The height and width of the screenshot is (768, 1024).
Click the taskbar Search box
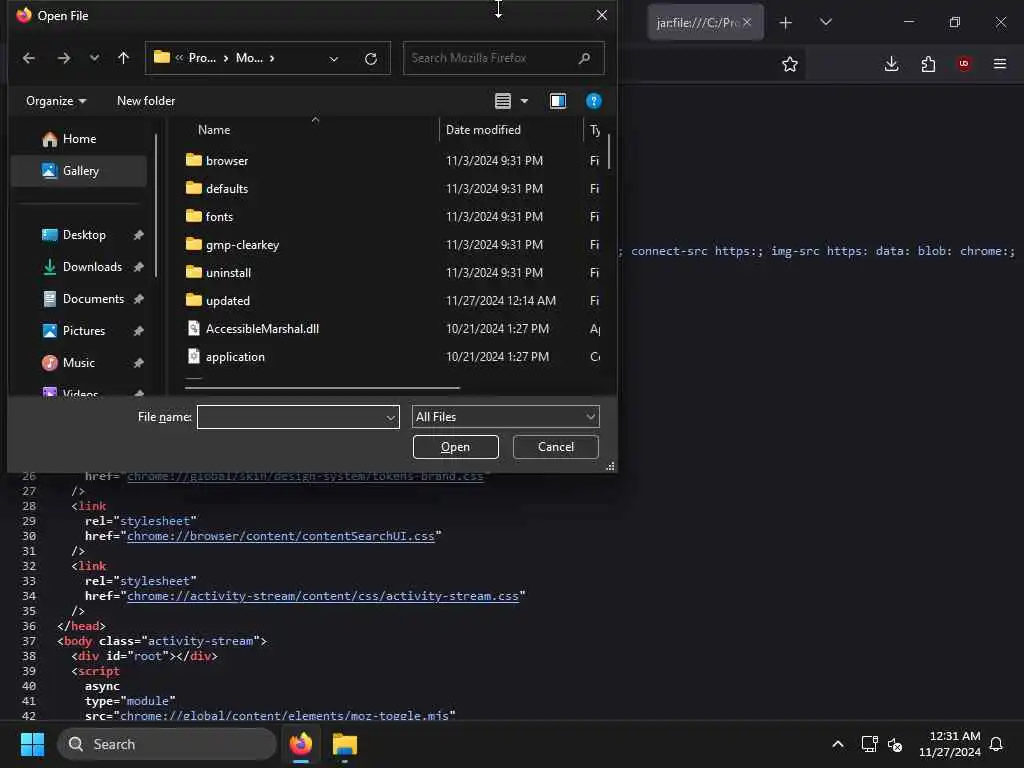(x=167, y=744)
